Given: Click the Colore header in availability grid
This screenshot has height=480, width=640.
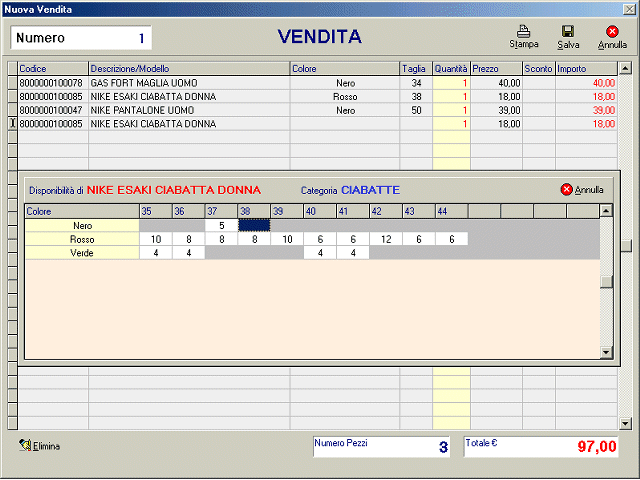Looking at the screenshot, I should pyautogui.click(x=82, y=211).
